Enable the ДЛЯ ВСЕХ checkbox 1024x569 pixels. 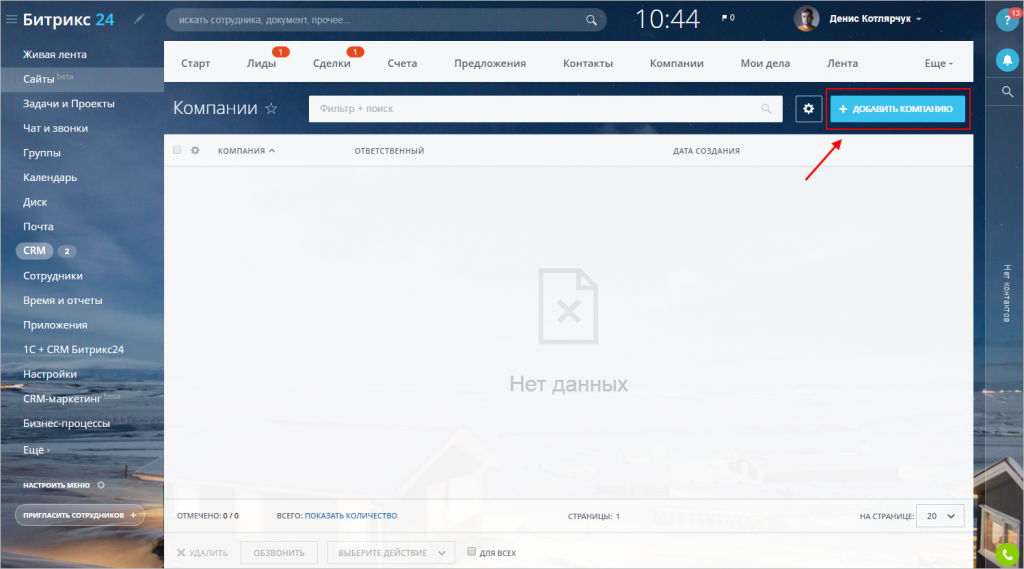tap(472, 552)
